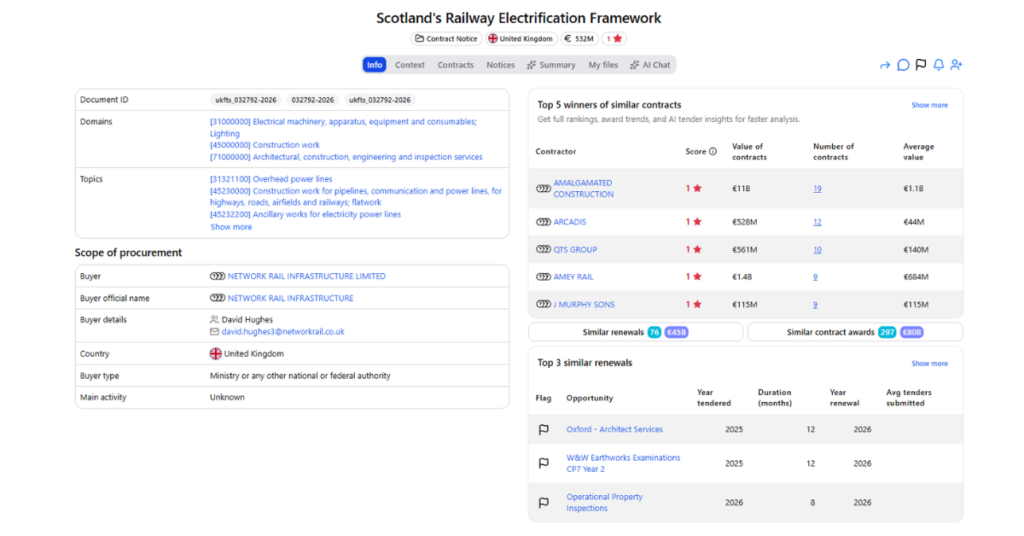Open W&W Earthworks Examinations CP7 Year 2
This screenshot has height=536, width=1024.
(x=623, y=463)
